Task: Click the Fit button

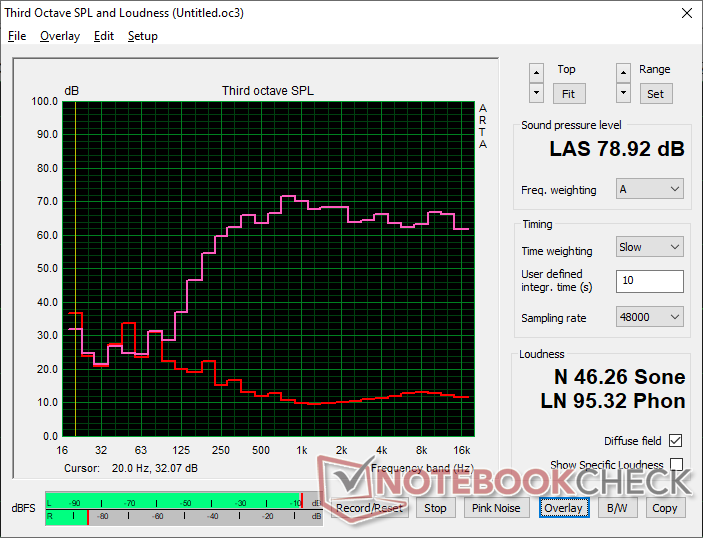Action: (x=568, y=94)
